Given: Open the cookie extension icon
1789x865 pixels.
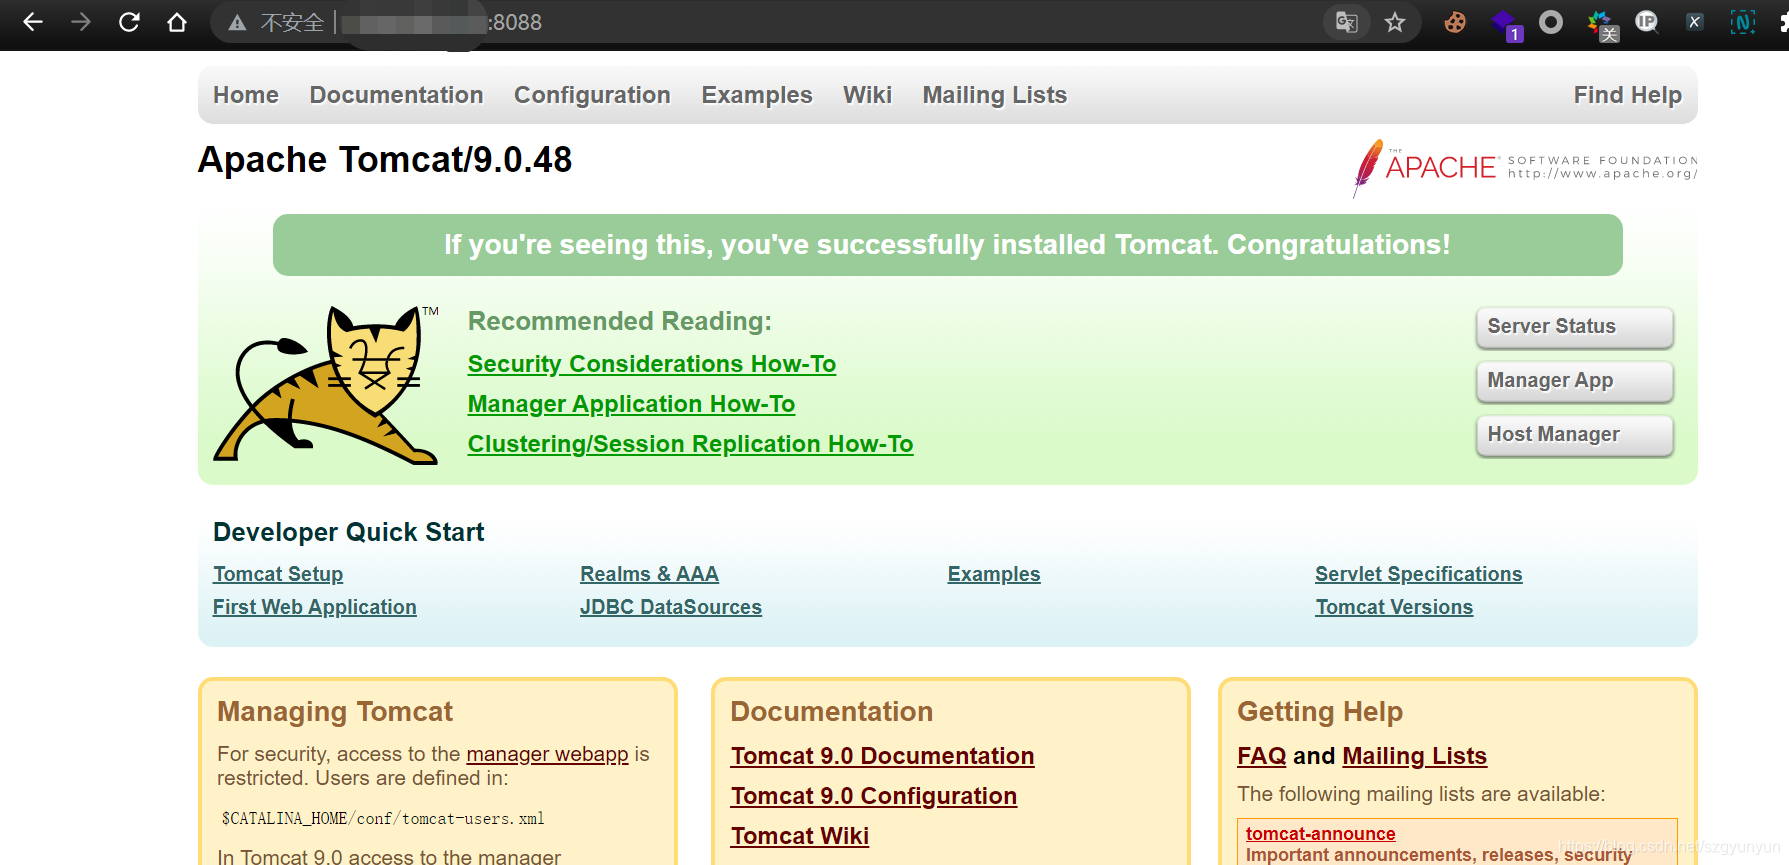Looking at the screenshot, I should click(1455, 22).
